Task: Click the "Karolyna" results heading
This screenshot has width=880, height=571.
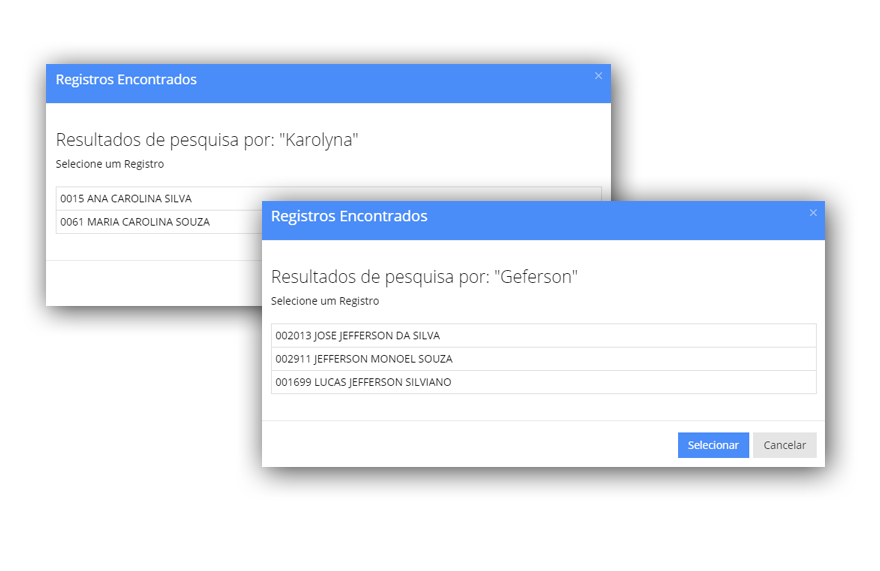Action: 207,140
